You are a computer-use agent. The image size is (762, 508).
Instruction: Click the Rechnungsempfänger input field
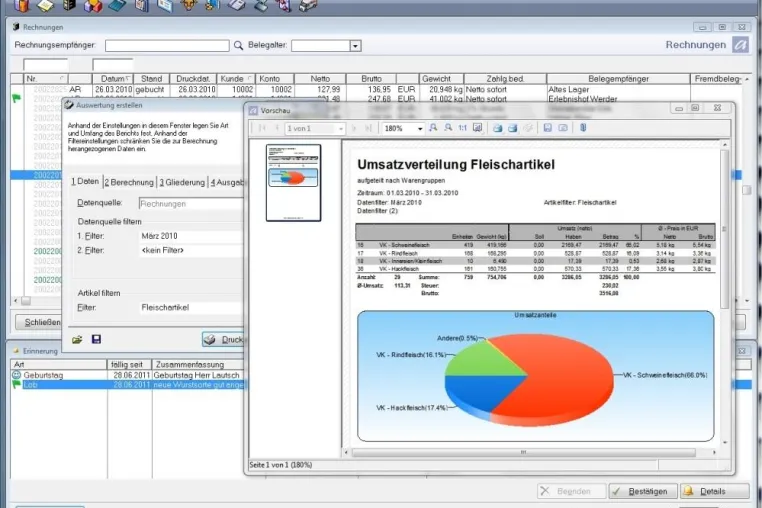click(x=167, y=46)
